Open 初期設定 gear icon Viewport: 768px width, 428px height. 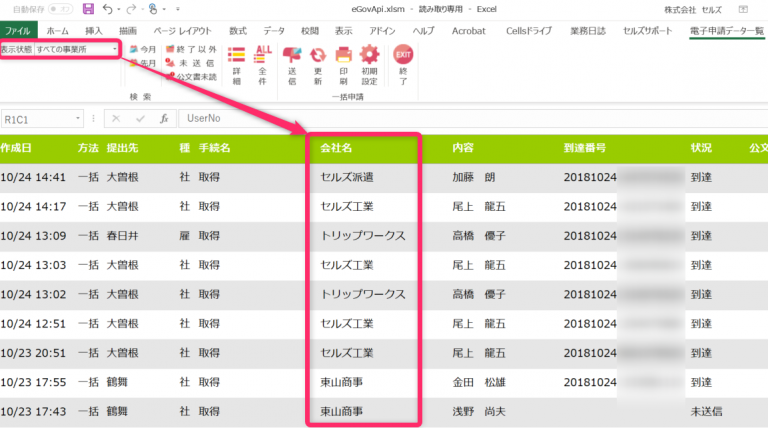(369, 54)
